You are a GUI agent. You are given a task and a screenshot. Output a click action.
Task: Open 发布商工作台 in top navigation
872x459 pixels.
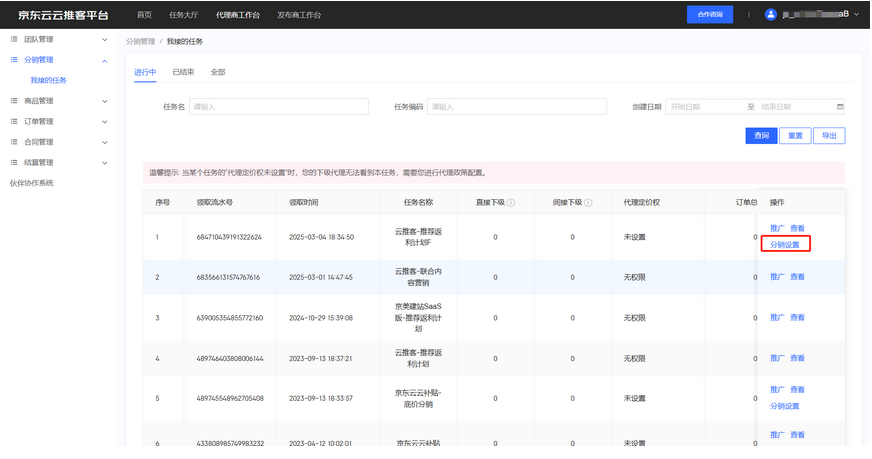[299, 15]
